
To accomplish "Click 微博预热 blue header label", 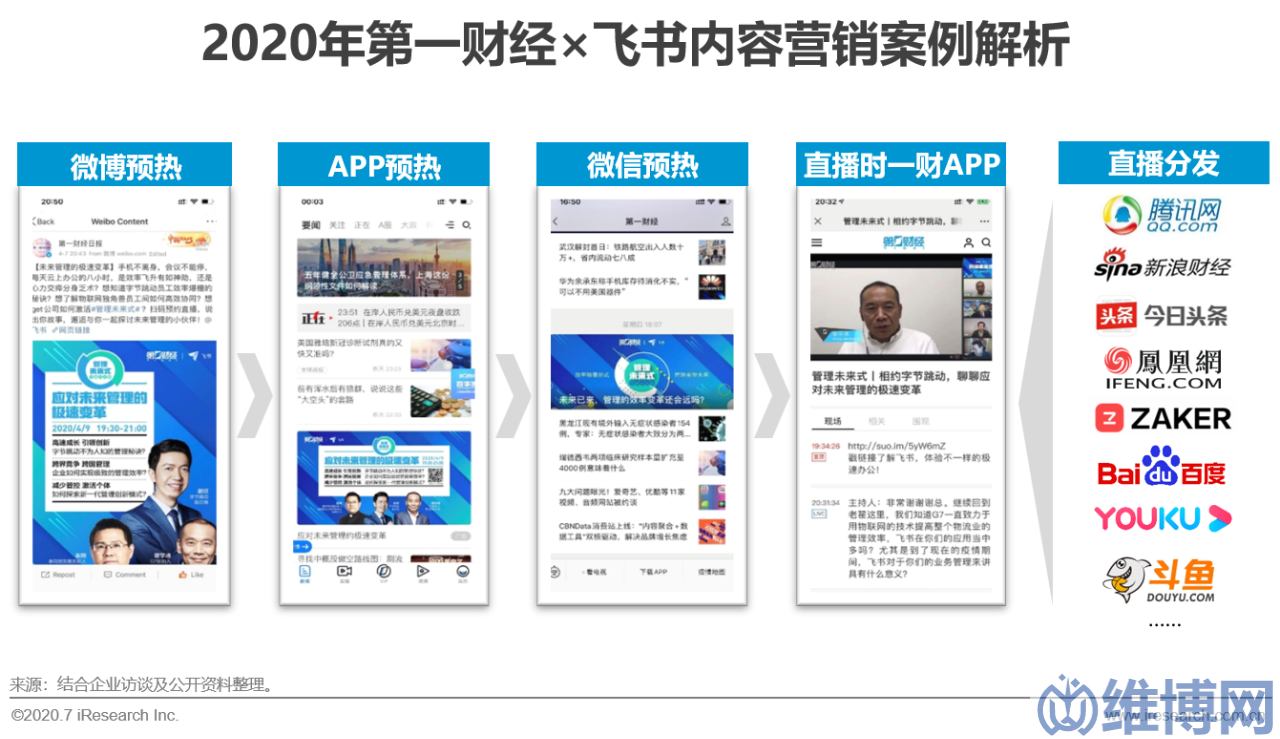I will tap(124, 165).
